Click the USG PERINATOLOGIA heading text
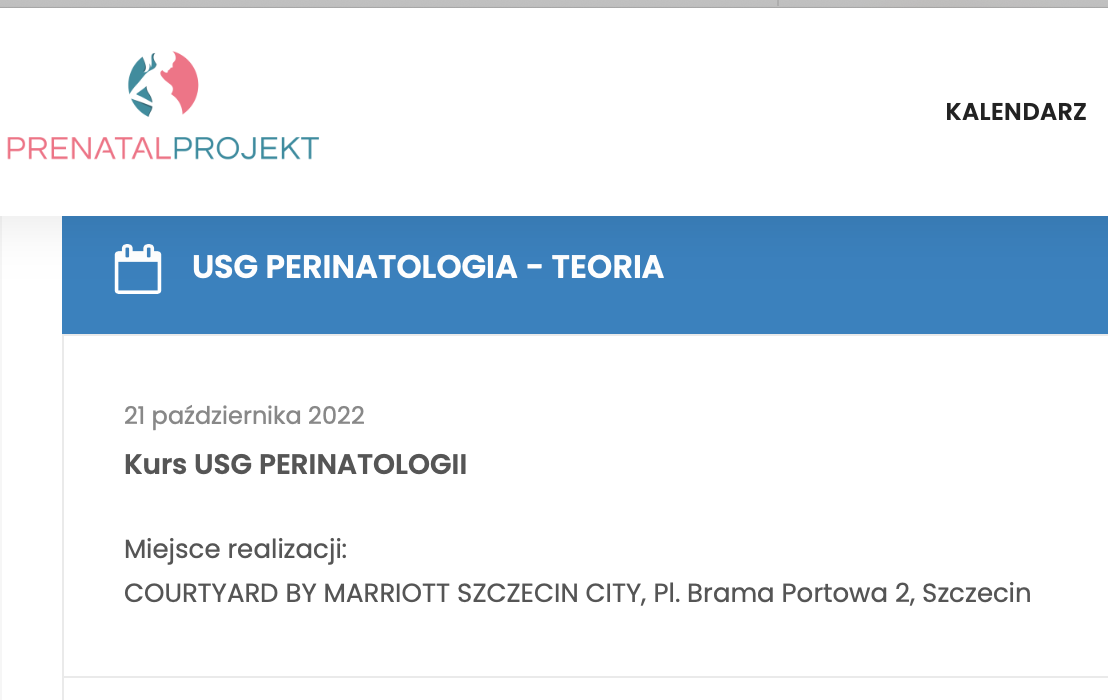 [355, 267]
